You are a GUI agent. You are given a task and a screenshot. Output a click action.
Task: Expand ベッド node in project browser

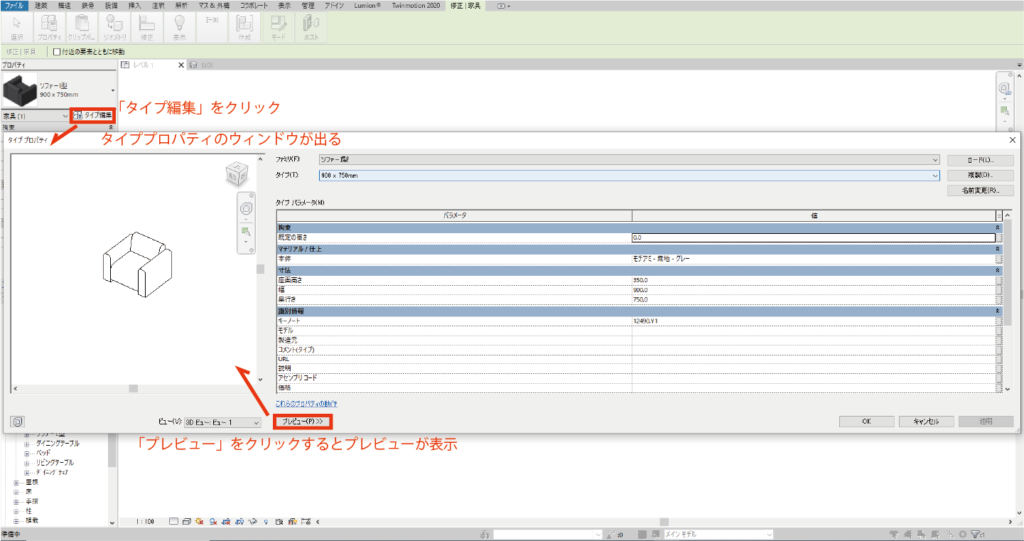(27, 453)
